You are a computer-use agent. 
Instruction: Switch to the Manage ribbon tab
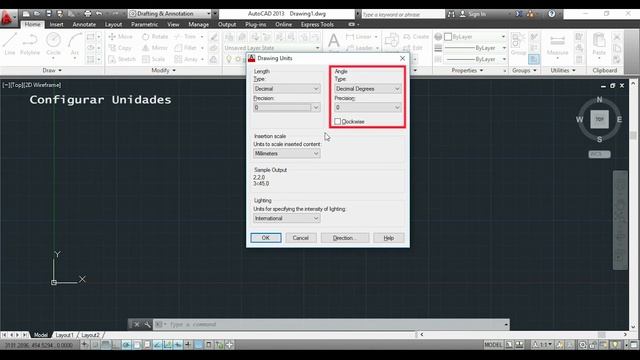[x=198, y=24]
